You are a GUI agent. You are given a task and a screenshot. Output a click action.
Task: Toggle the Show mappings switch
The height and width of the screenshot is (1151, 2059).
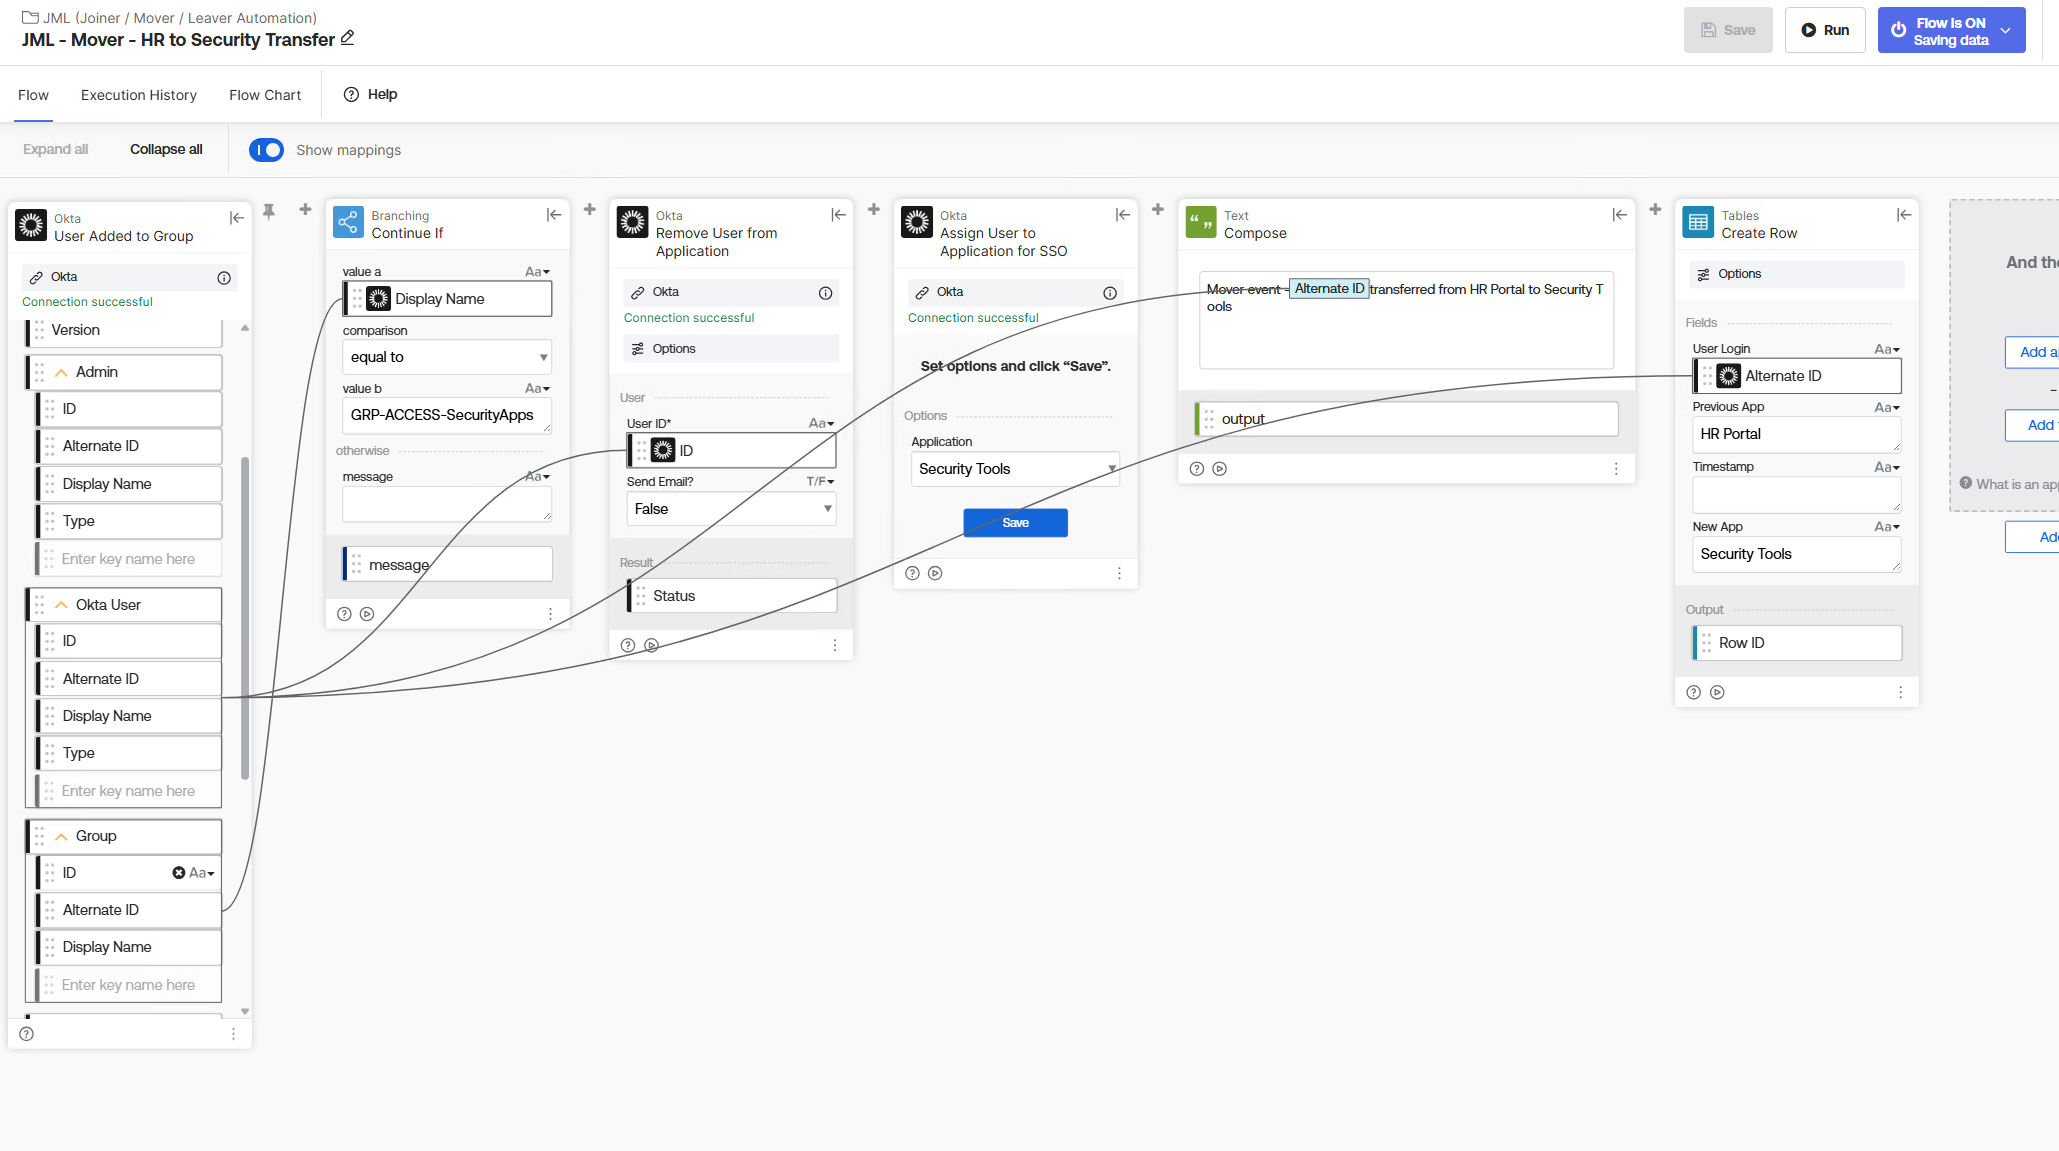(266, 150)
